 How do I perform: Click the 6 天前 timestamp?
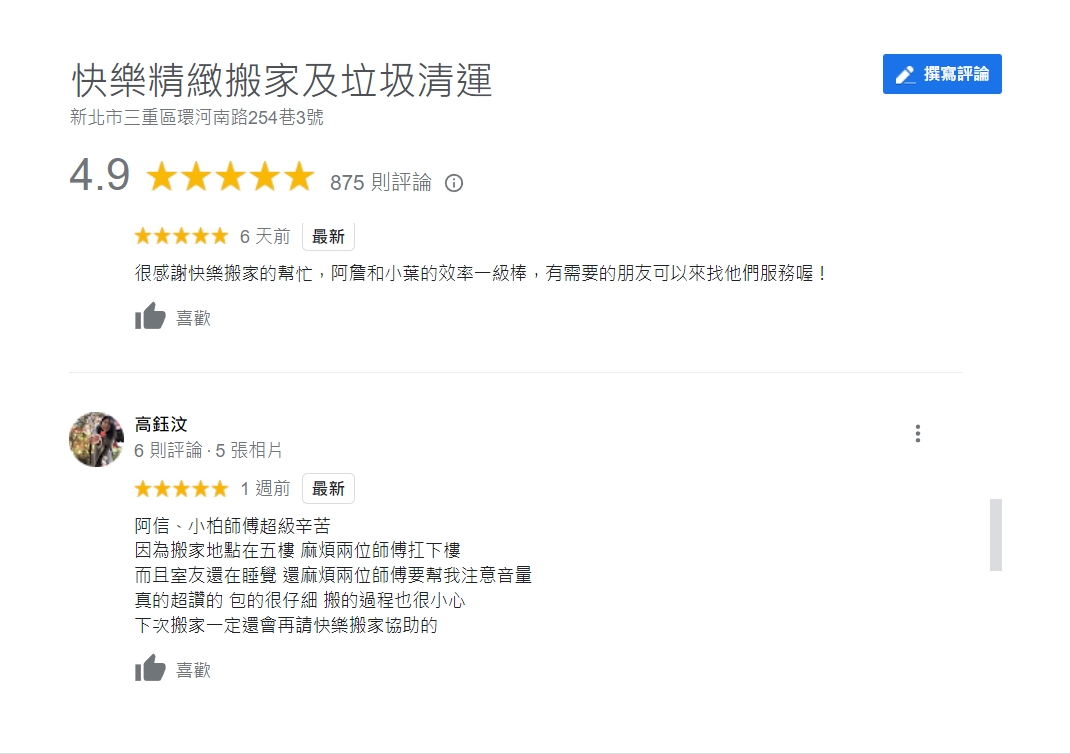(x=265, y=237)
